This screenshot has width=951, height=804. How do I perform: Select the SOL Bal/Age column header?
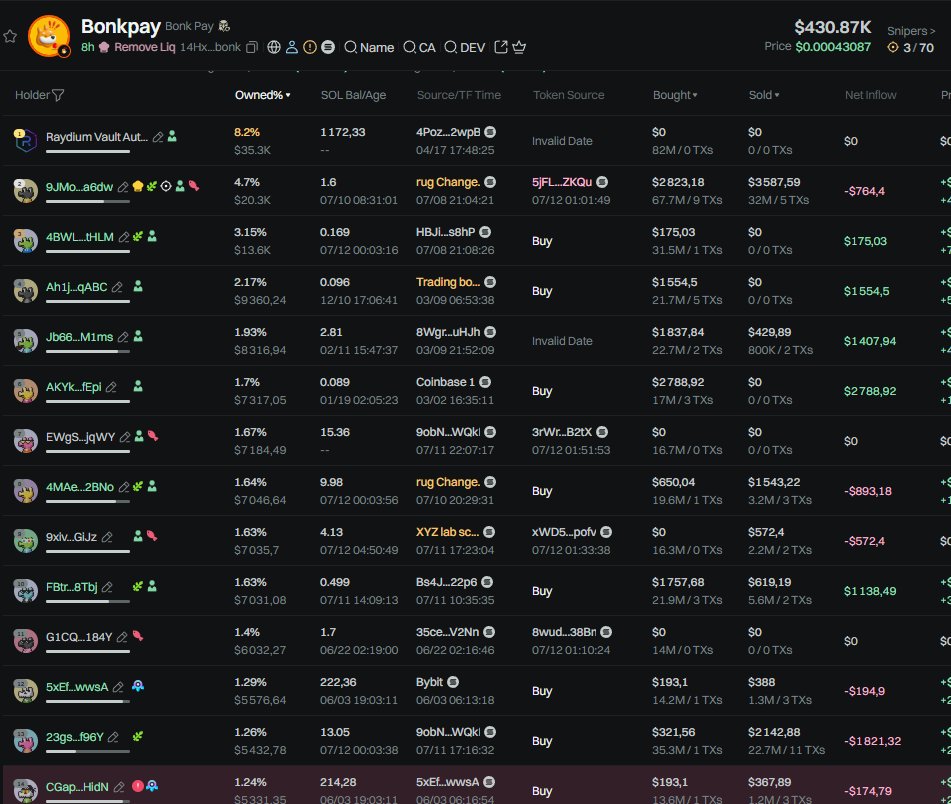coord(353,95)
